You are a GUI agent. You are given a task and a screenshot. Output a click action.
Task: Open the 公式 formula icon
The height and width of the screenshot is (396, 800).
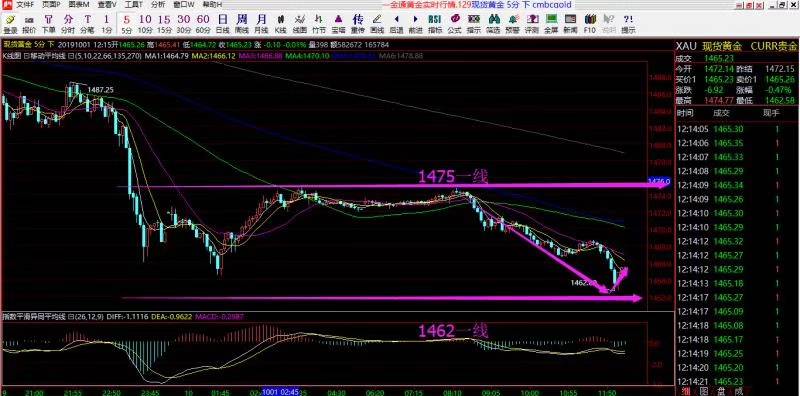click(454, 23)
